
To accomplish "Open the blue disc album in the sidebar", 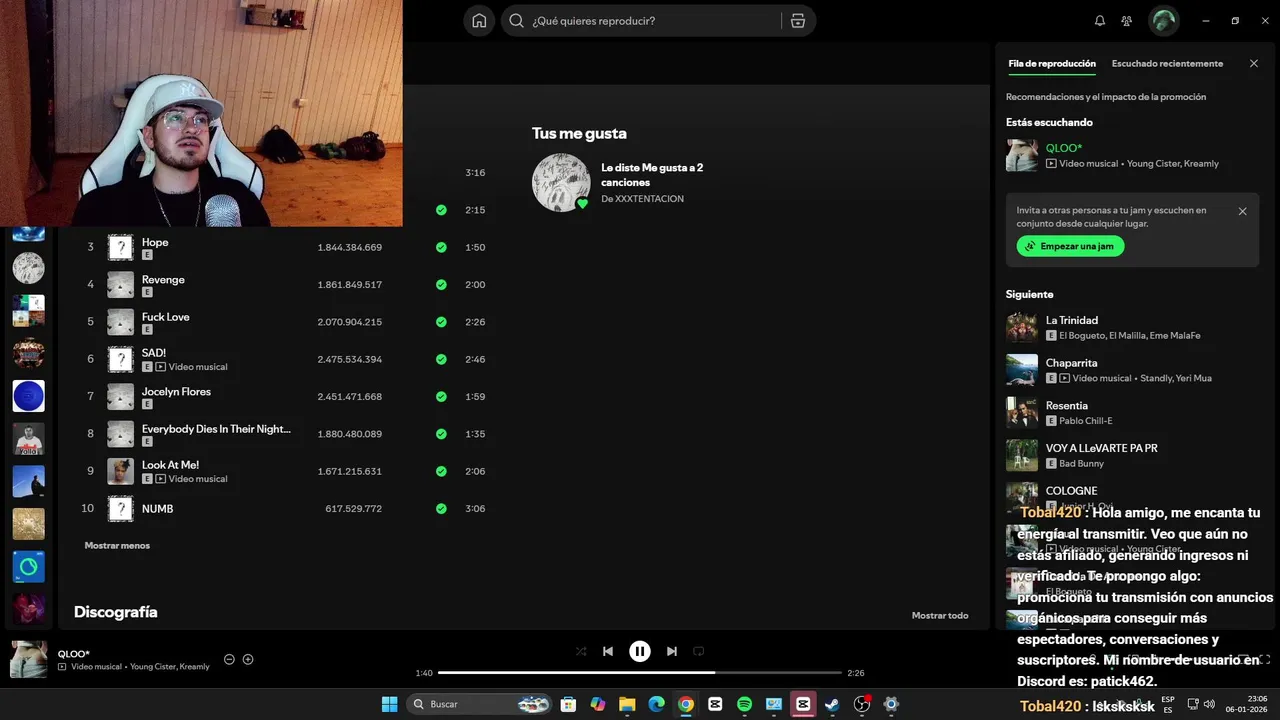I will tap(28, 396).
